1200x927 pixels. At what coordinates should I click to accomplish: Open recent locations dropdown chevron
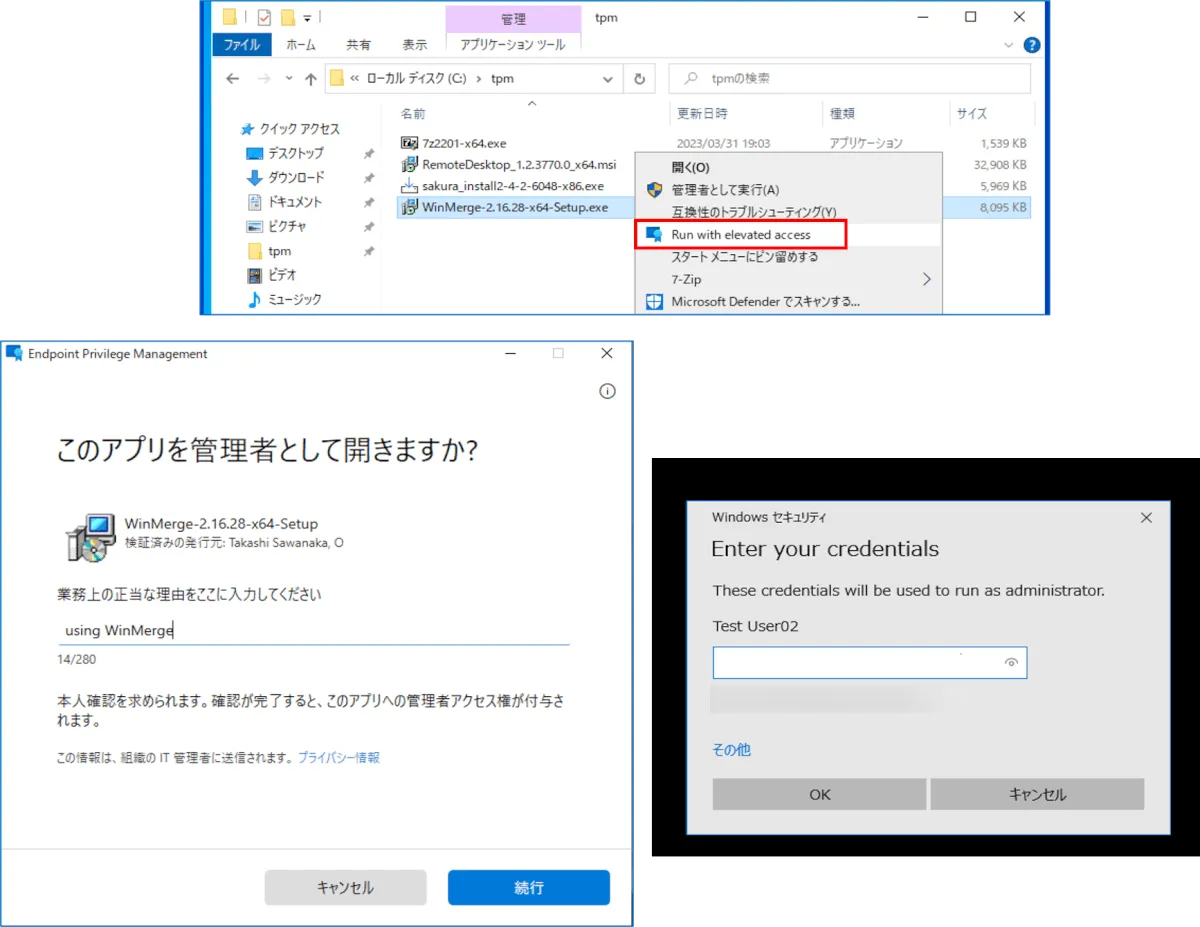click(289, 79)
